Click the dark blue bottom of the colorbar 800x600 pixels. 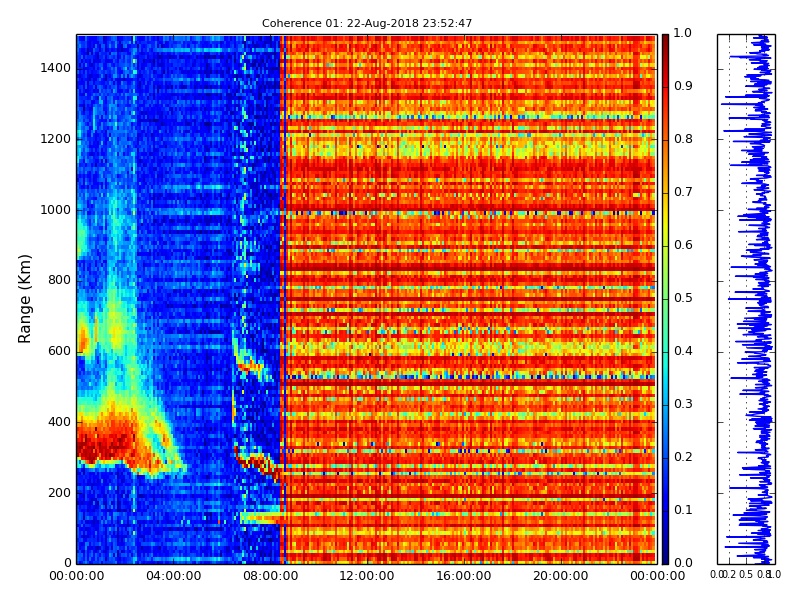665,556
